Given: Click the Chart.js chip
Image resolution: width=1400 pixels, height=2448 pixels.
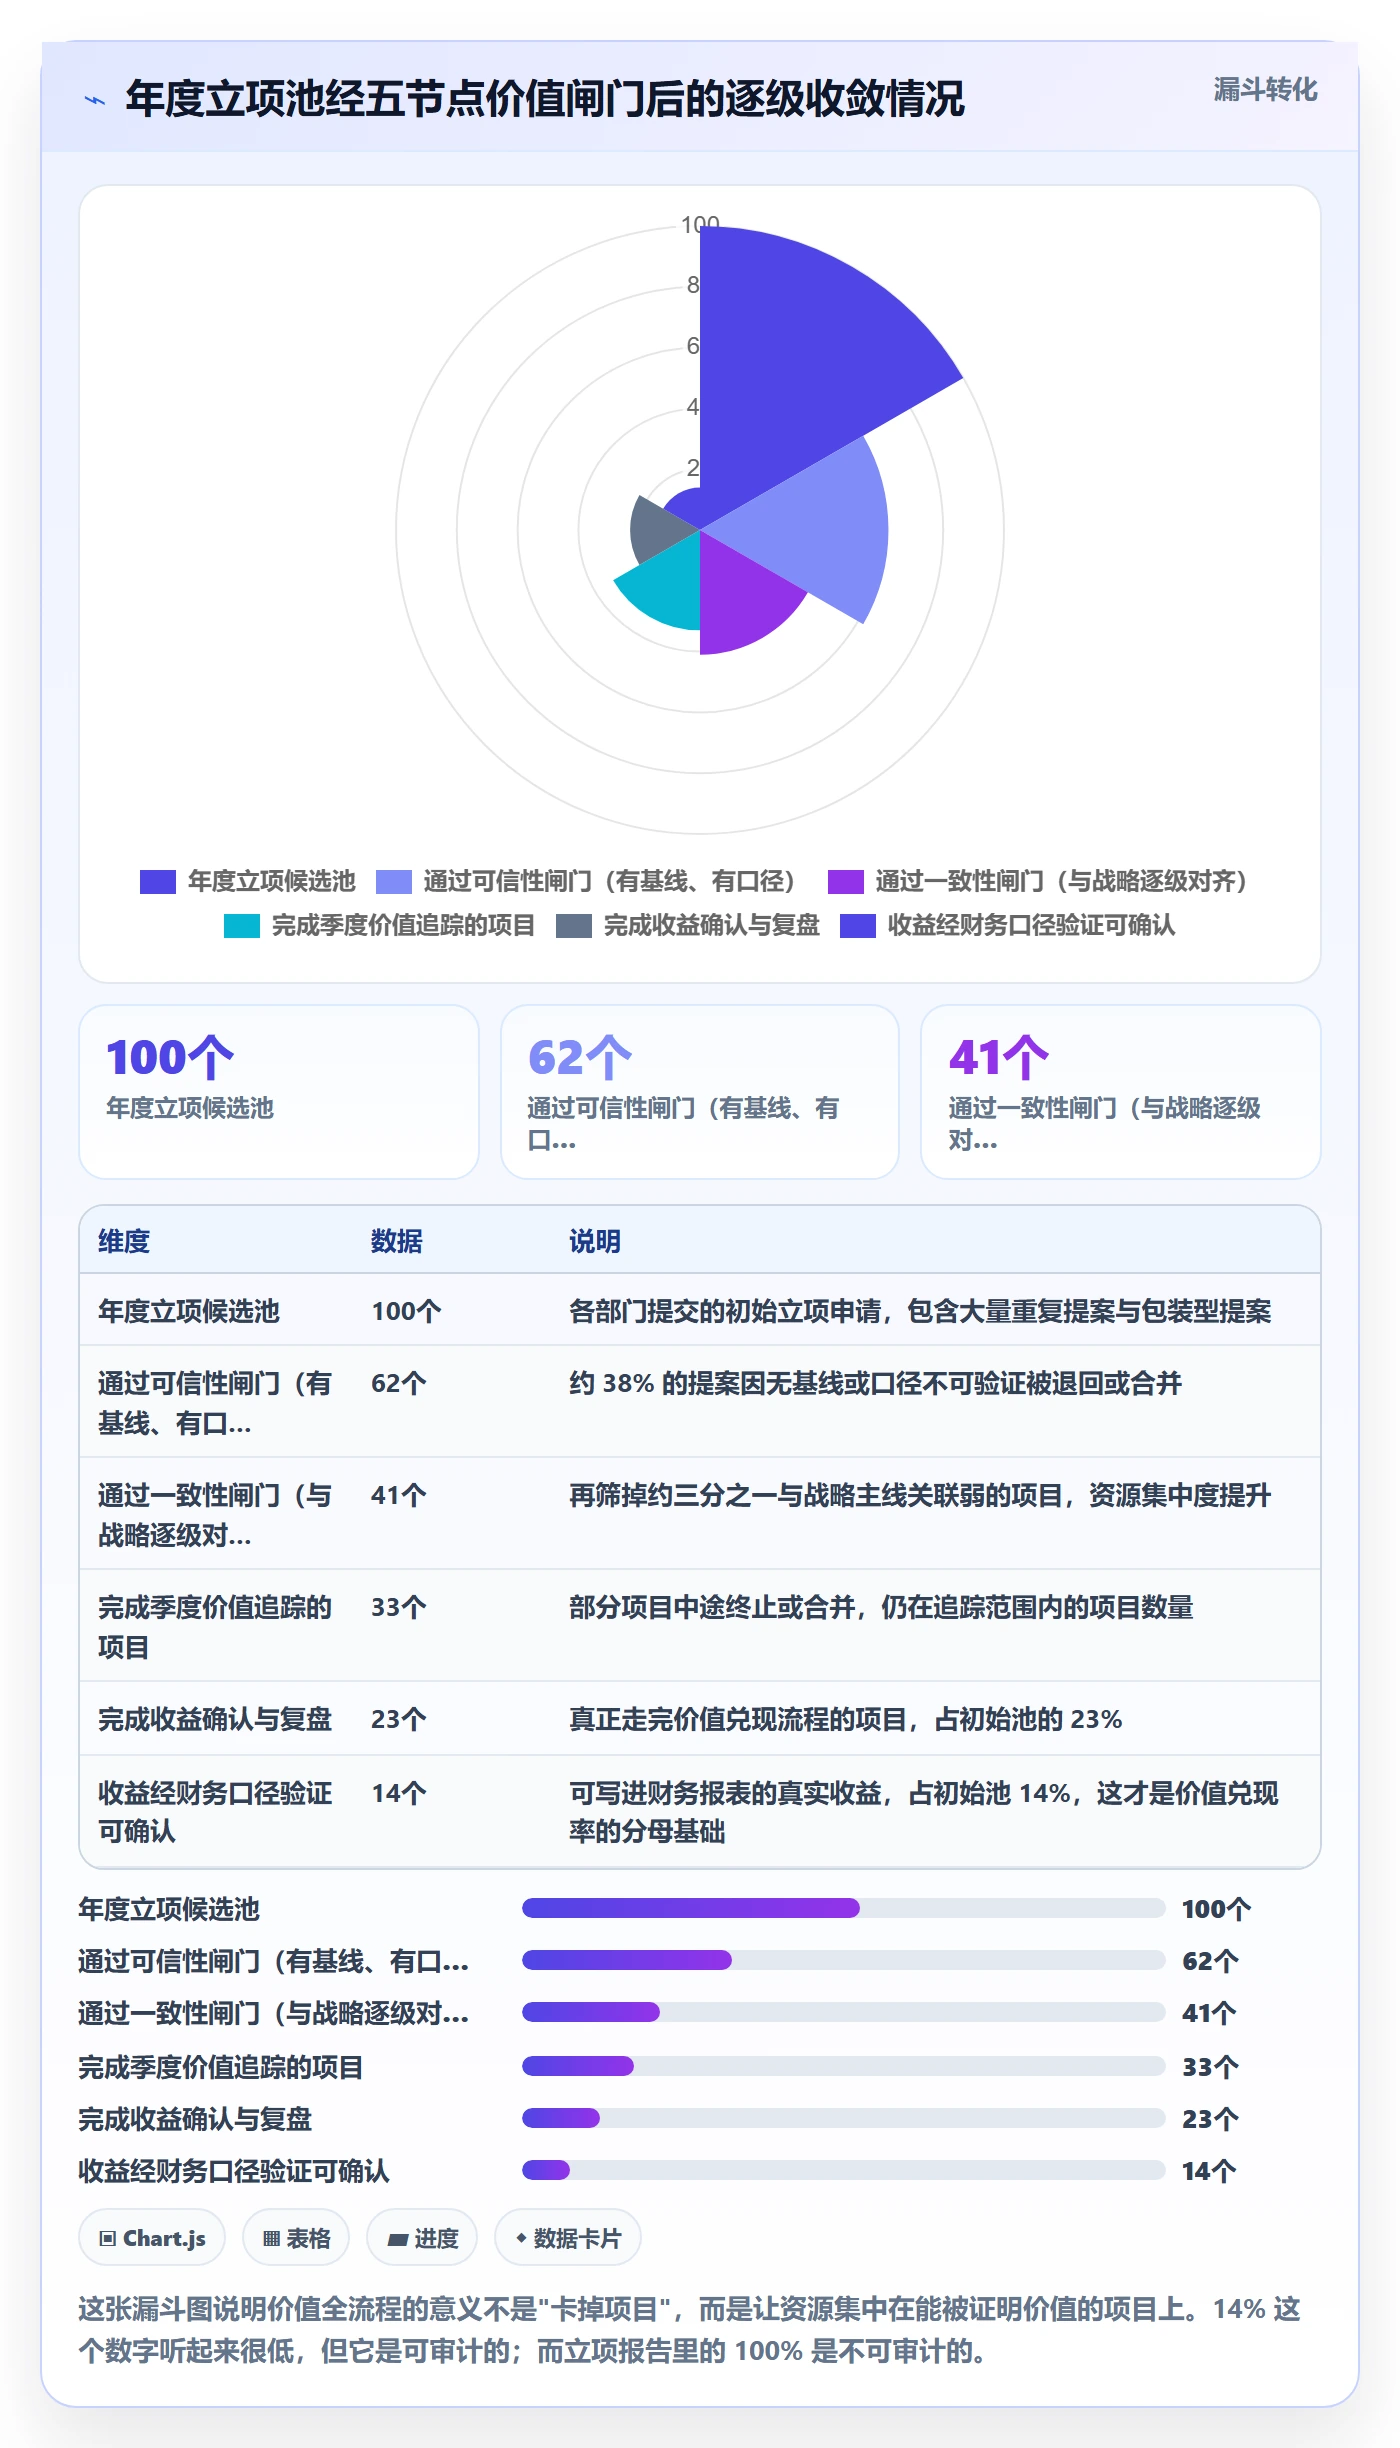Looking at the screenshot, I should 152,2238.
